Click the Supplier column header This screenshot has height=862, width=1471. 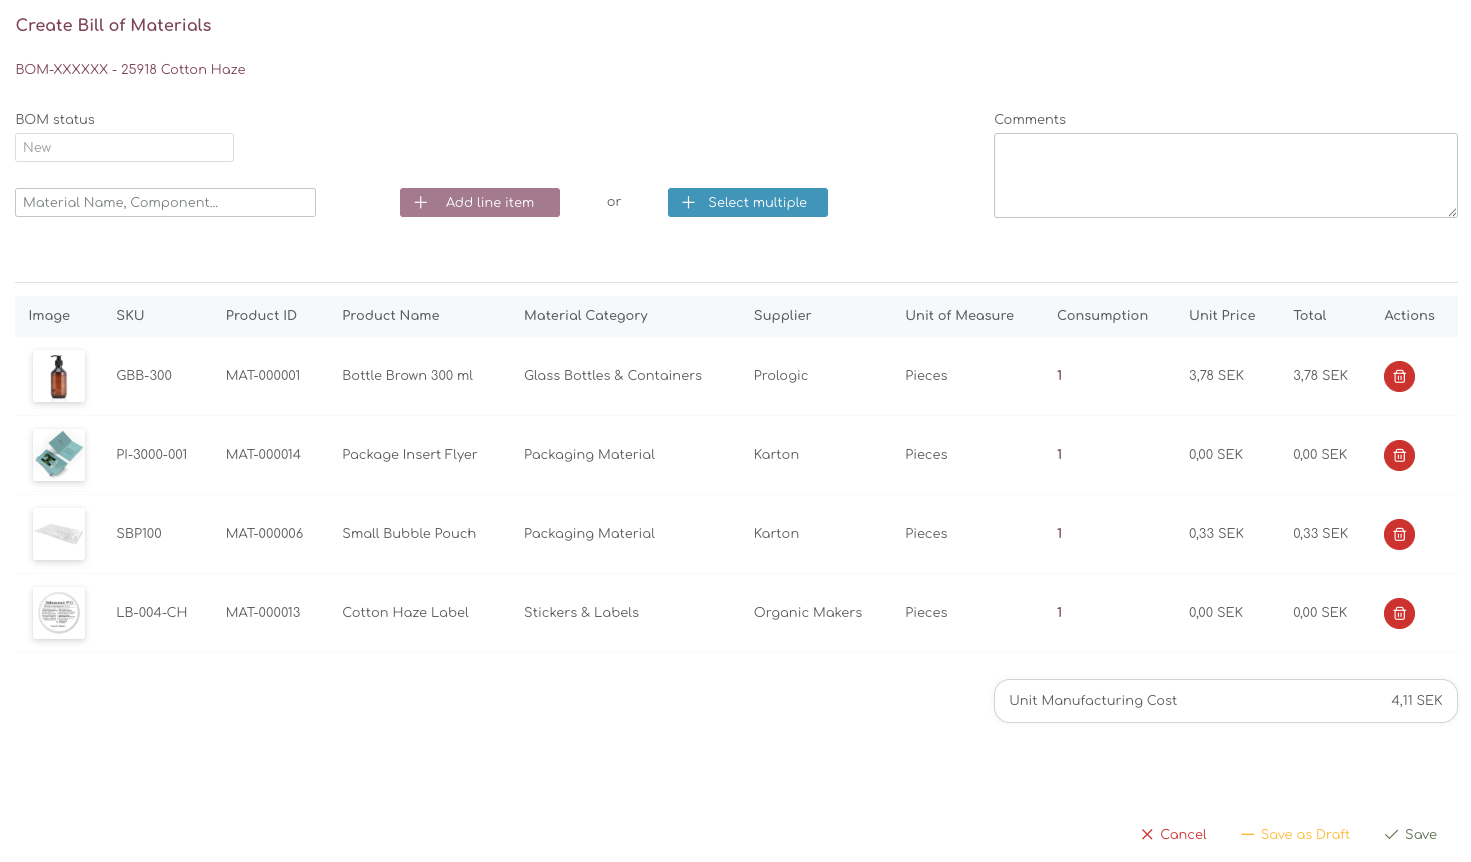click(782, 315)
